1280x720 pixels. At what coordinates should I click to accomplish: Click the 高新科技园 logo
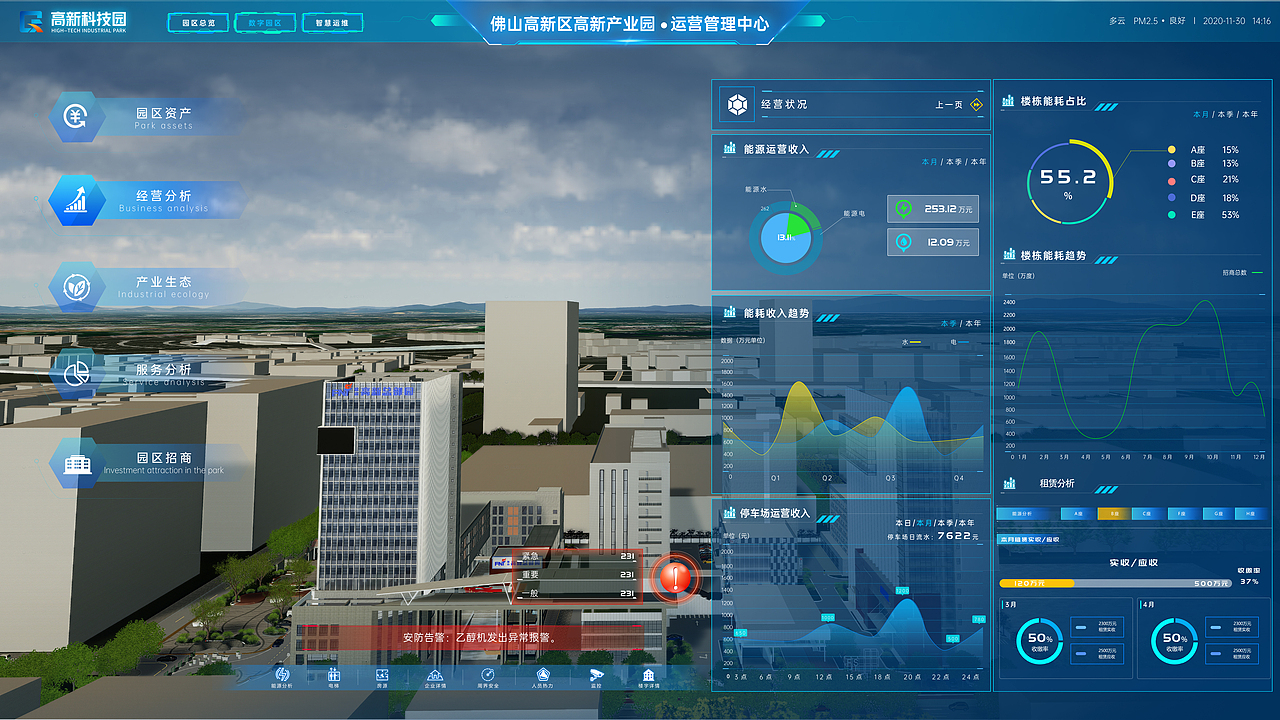74,22
